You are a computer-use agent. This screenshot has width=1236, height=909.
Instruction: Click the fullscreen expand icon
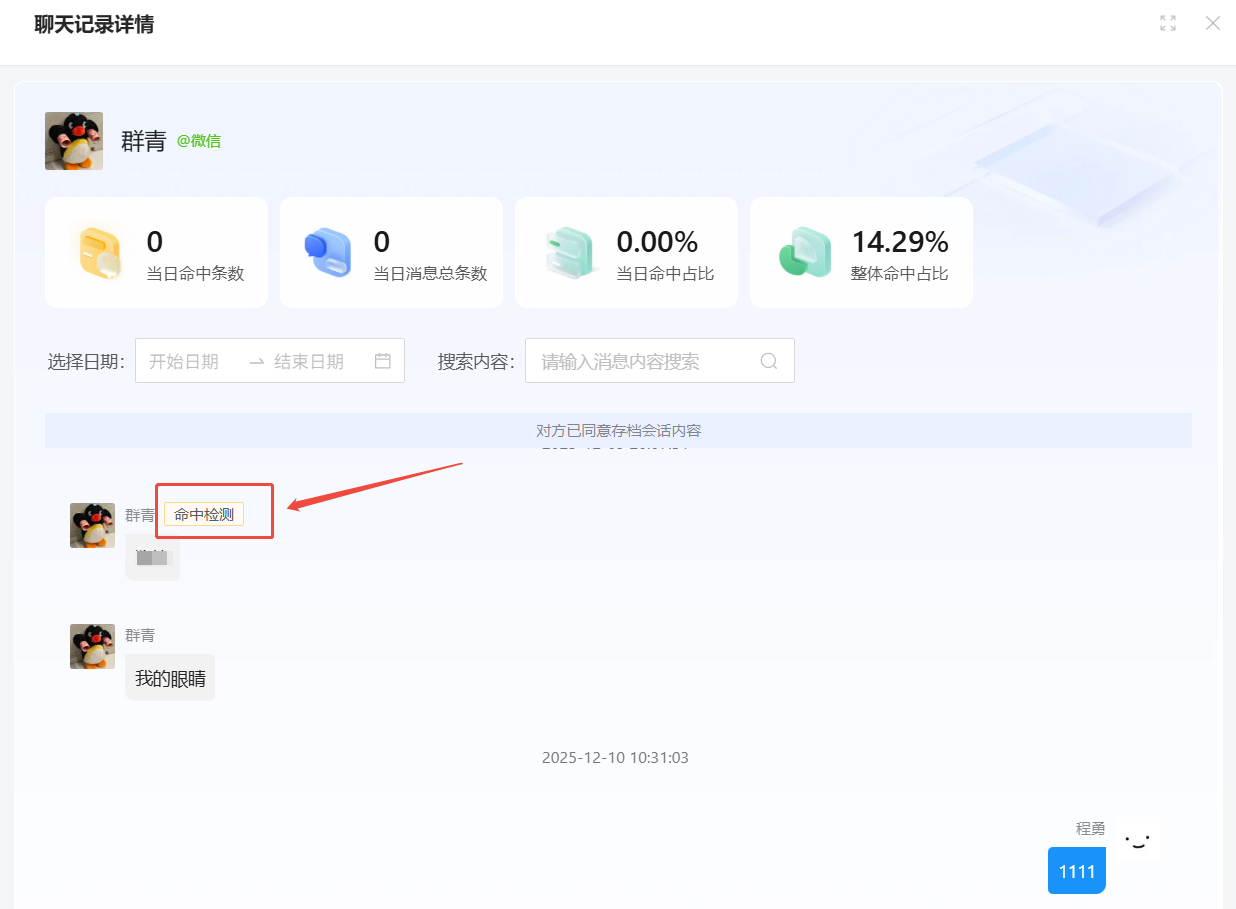pos(1167,23)
